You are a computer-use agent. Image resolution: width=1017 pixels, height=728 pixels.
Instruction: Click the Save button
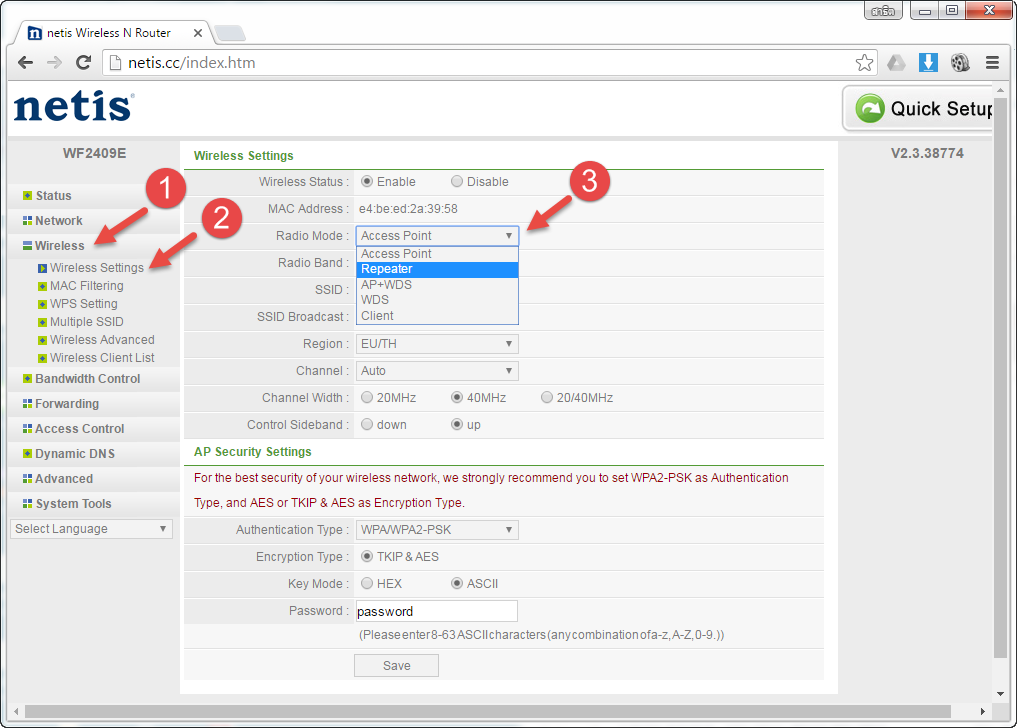tap(396, 666)
